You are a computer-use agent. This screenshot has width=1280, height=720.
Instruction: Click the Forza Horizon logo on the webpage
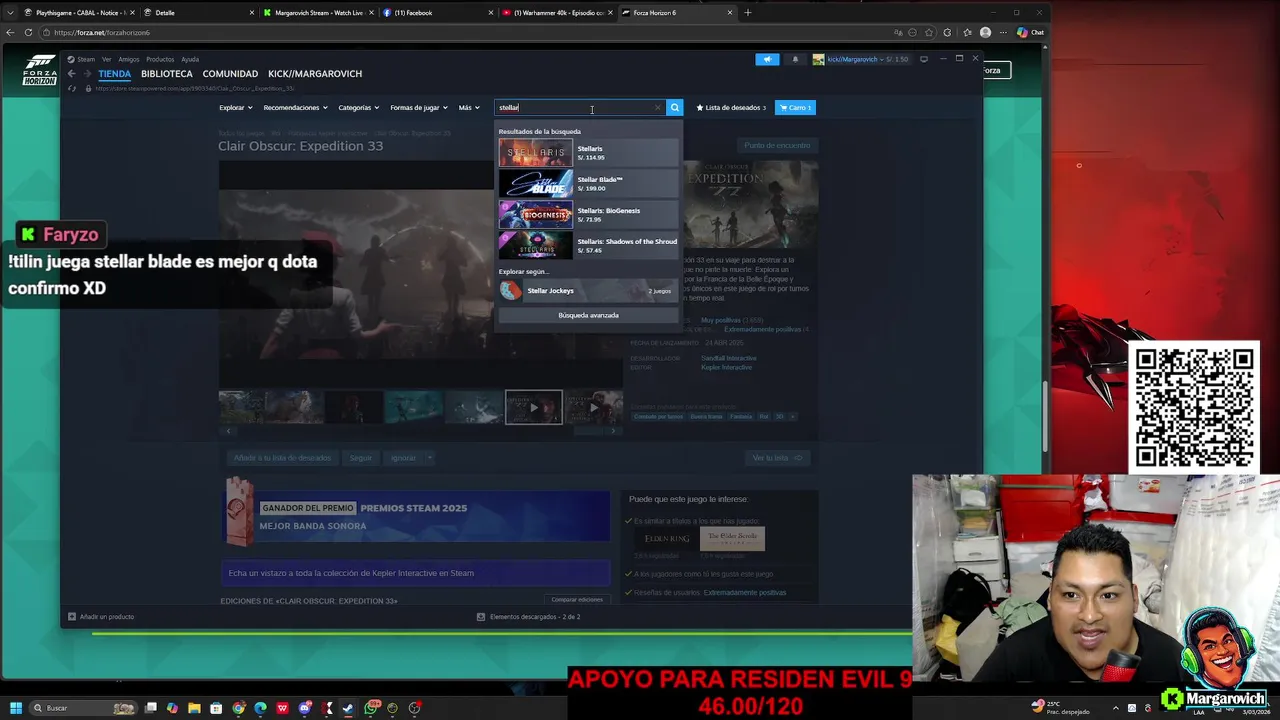pos(40,70)
